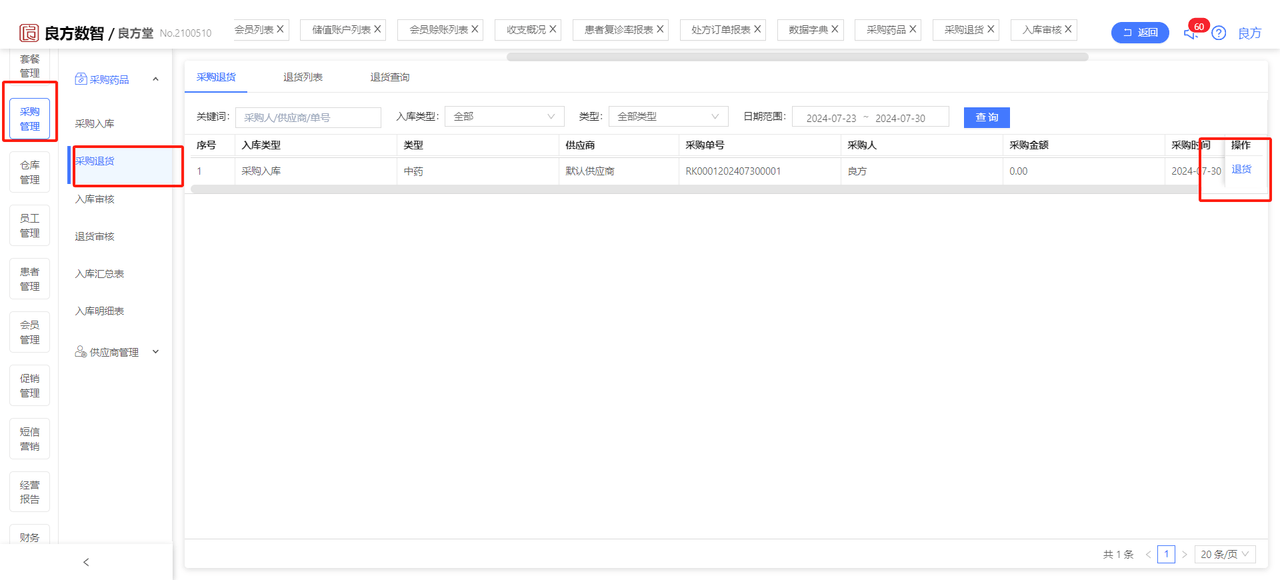Select the 采购退货 inner tab
This screenshot has width=1280, height=580.
(216, 77)
